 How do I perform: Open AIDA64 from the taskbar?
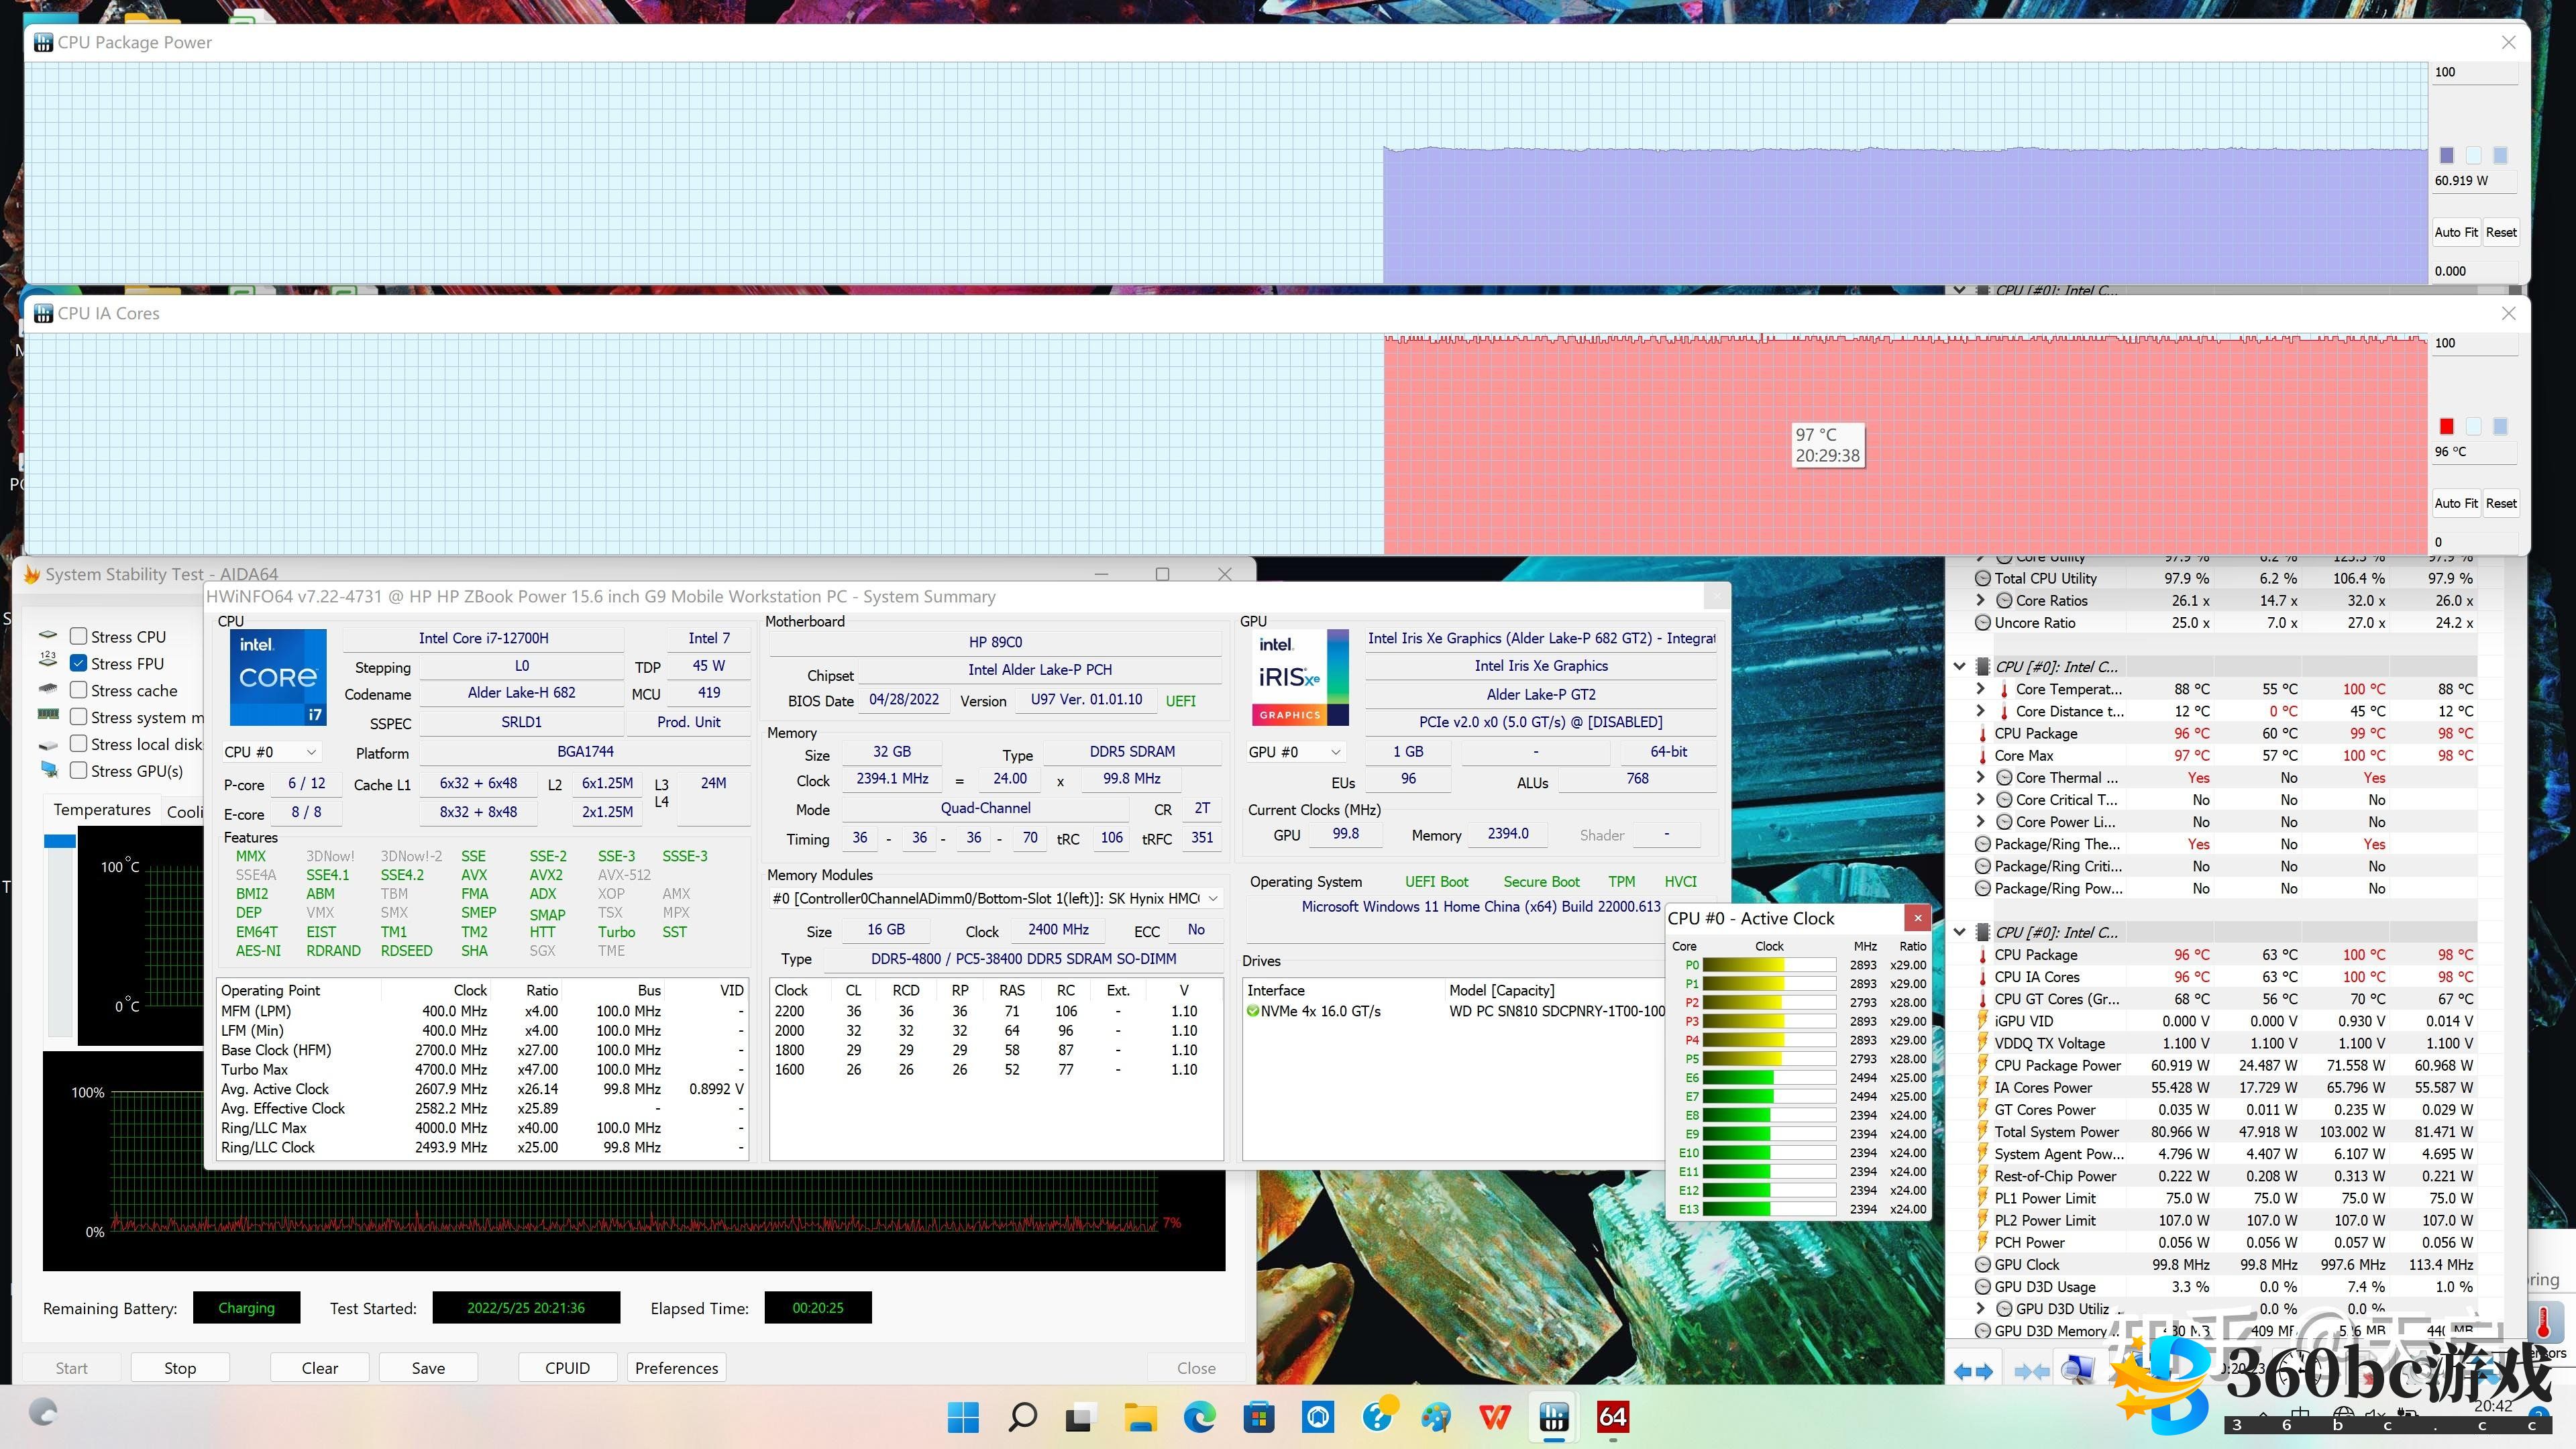1612,1417
